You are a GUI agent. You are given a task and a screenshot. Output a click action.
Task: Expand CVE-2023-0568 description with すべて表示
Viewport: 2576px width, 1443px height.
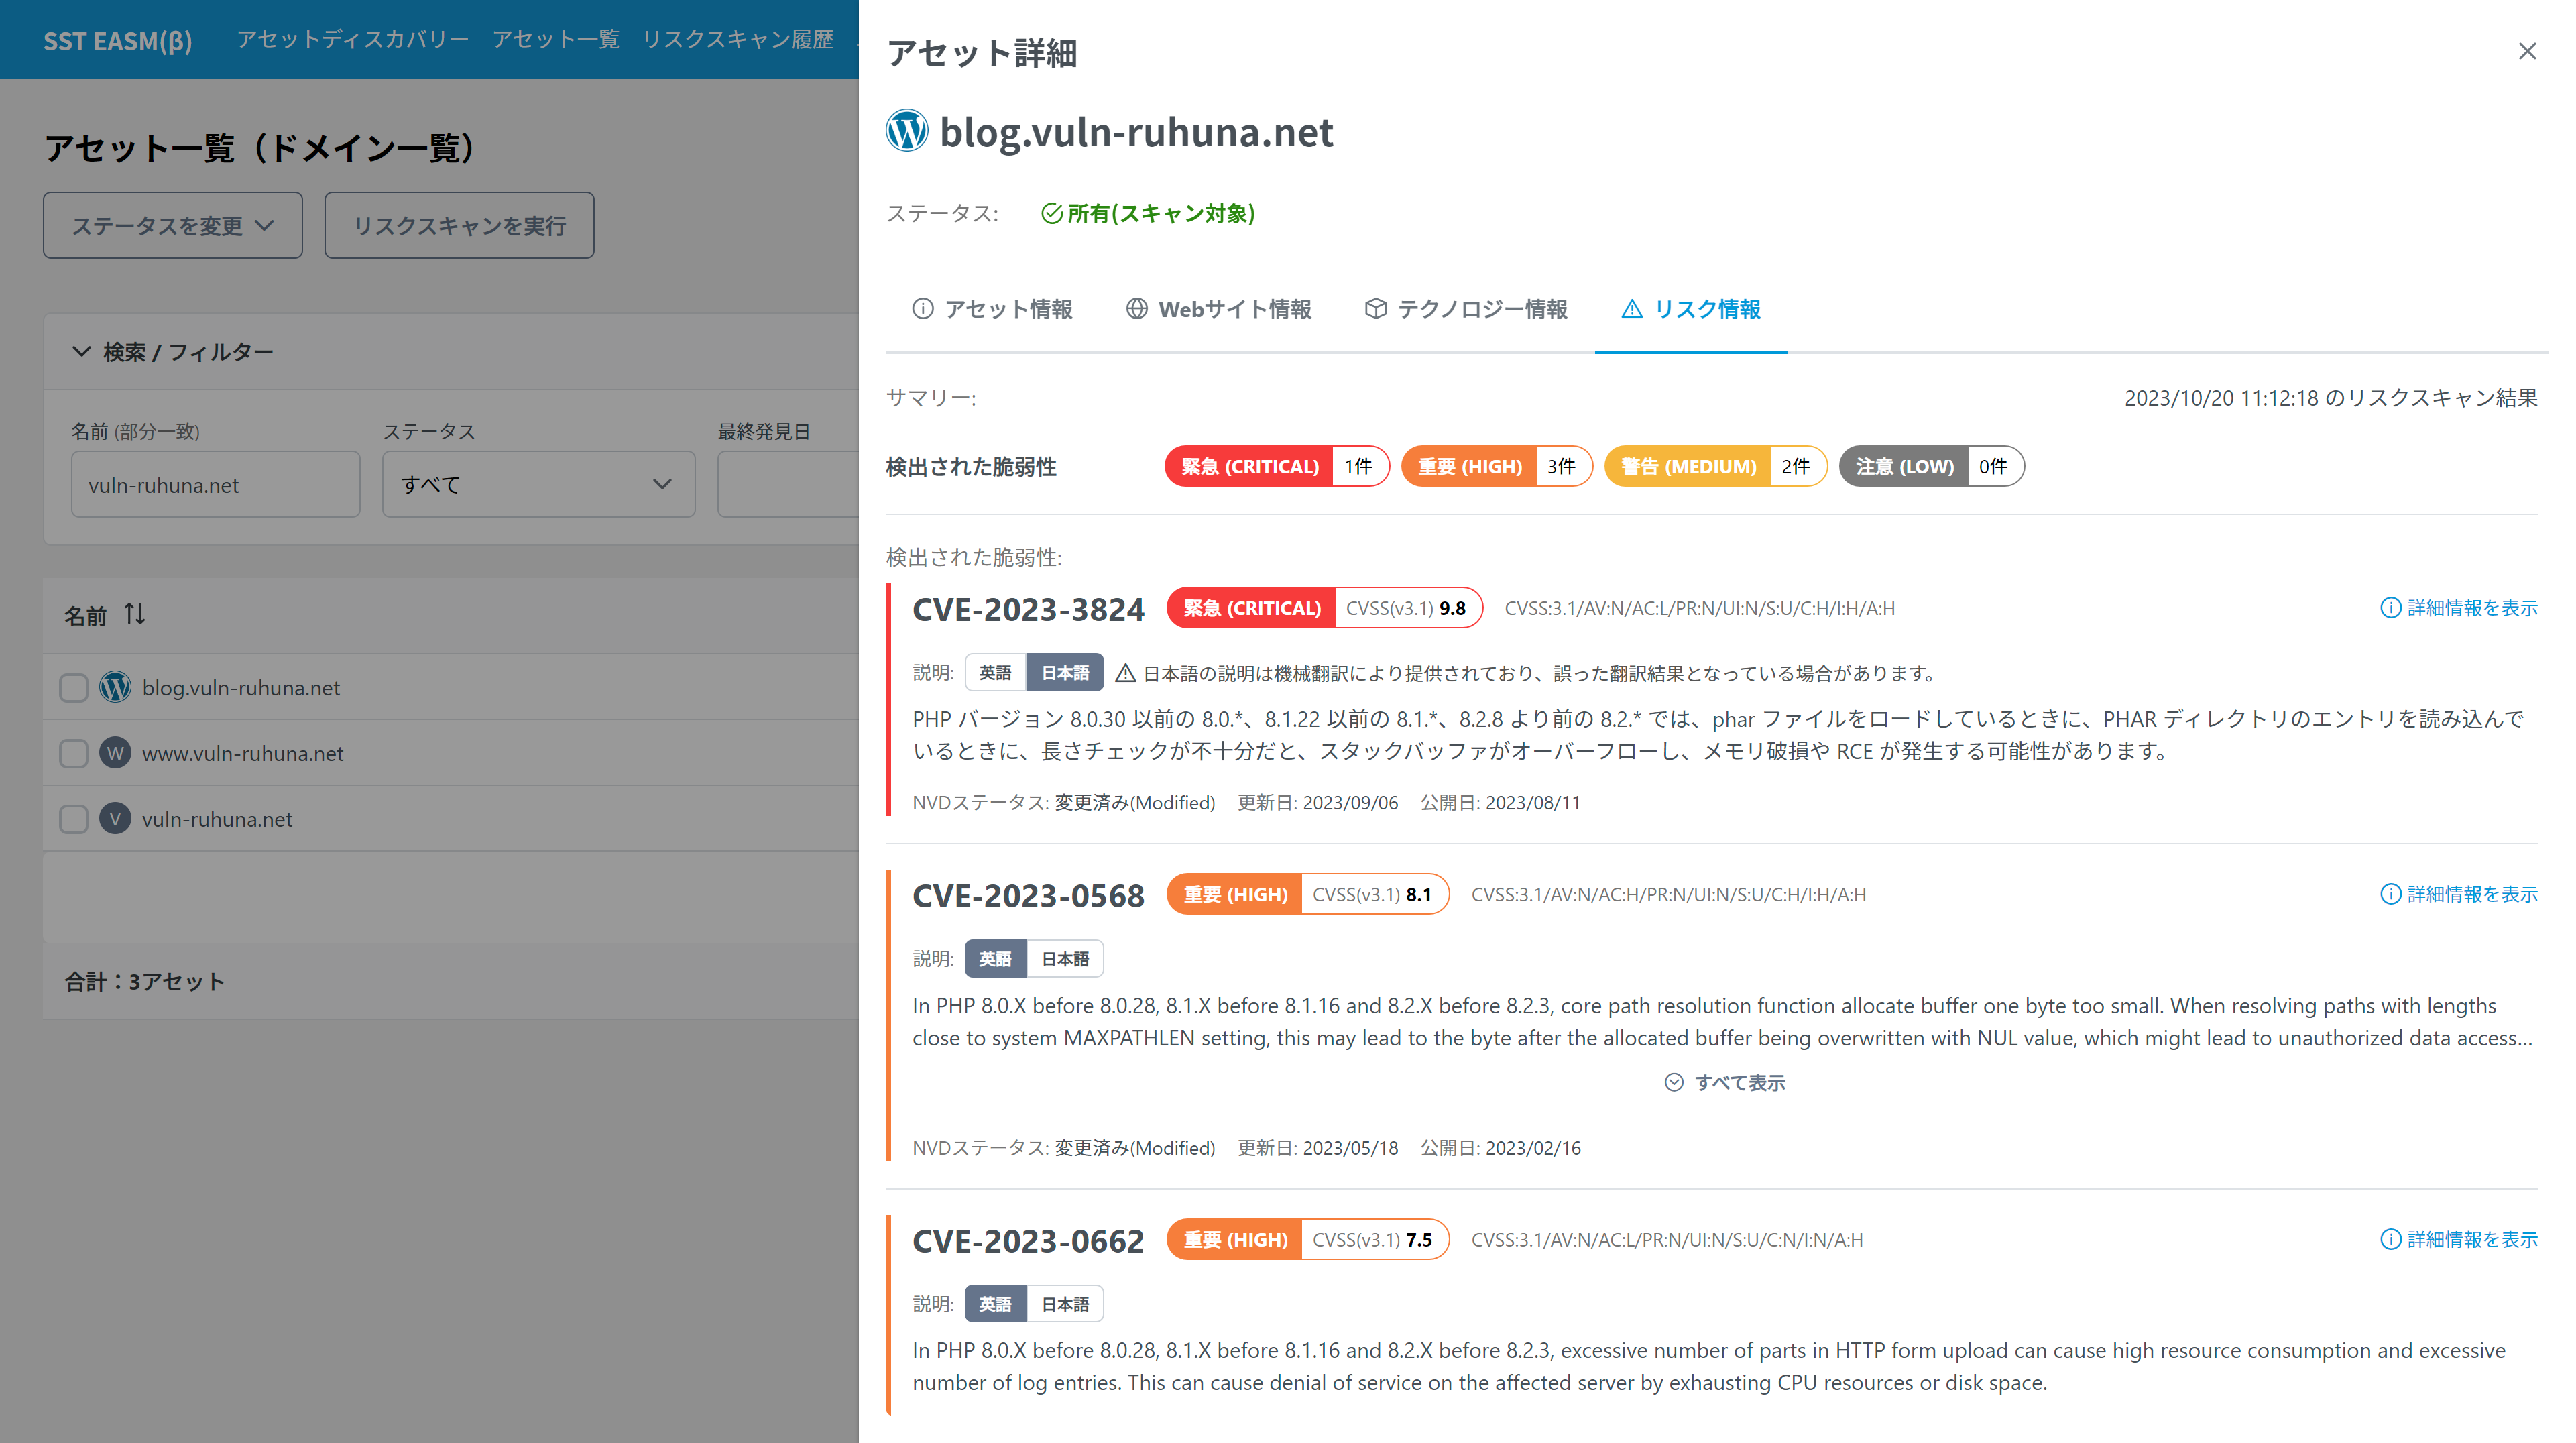(1724, 1083)
